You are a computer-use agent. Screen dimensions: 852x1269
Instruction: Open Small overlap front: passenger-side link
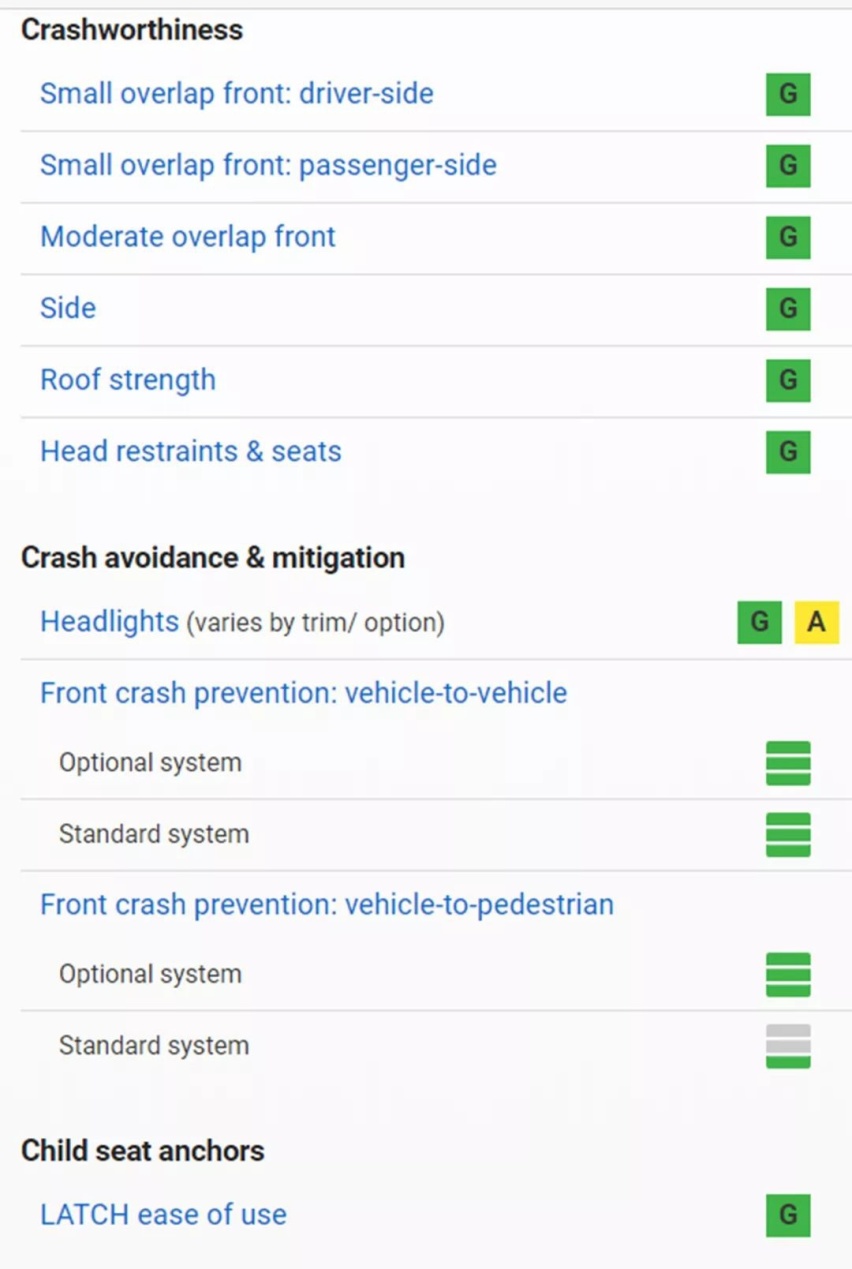click(268, 165)
